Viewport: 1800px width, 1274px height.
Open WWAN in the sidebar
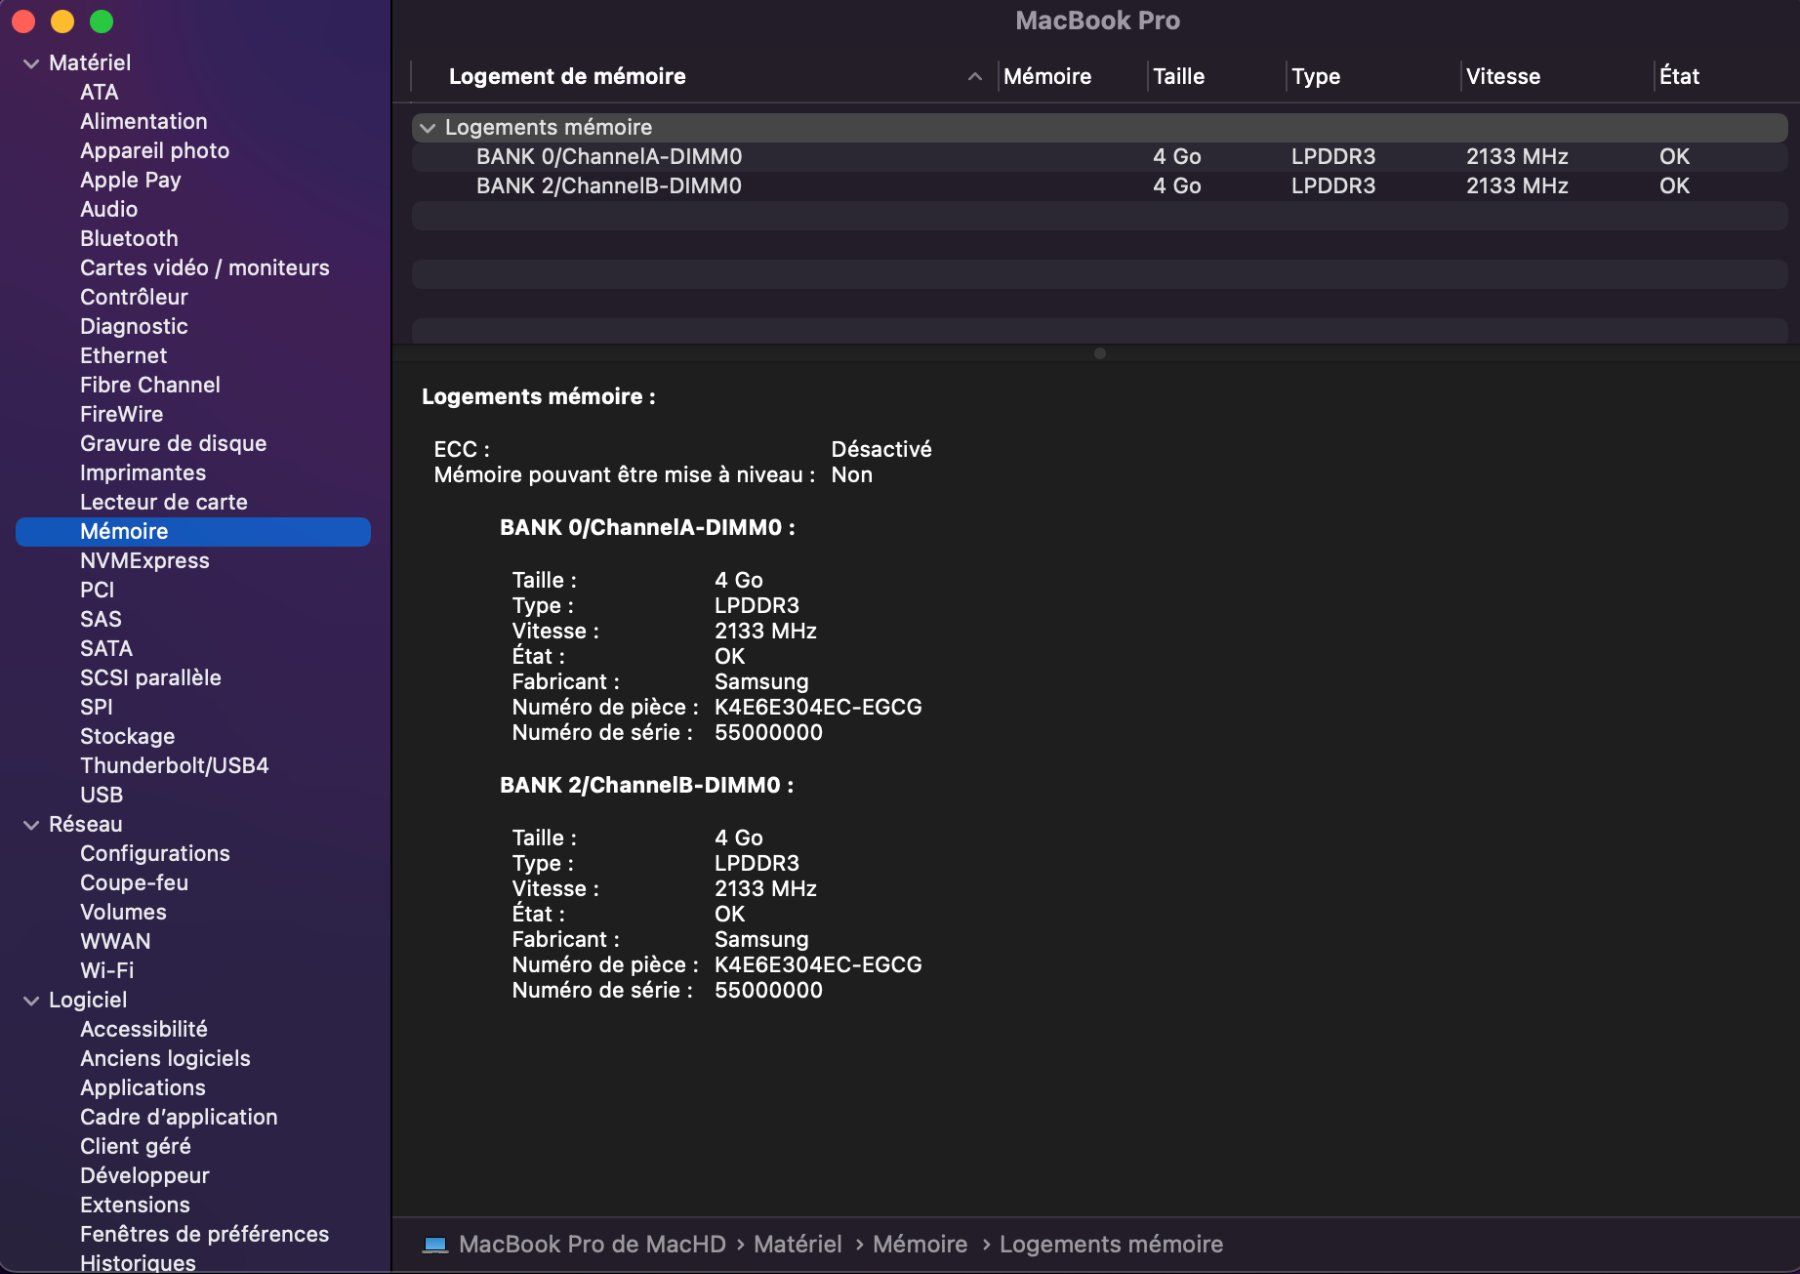click(x=116, y=941)
